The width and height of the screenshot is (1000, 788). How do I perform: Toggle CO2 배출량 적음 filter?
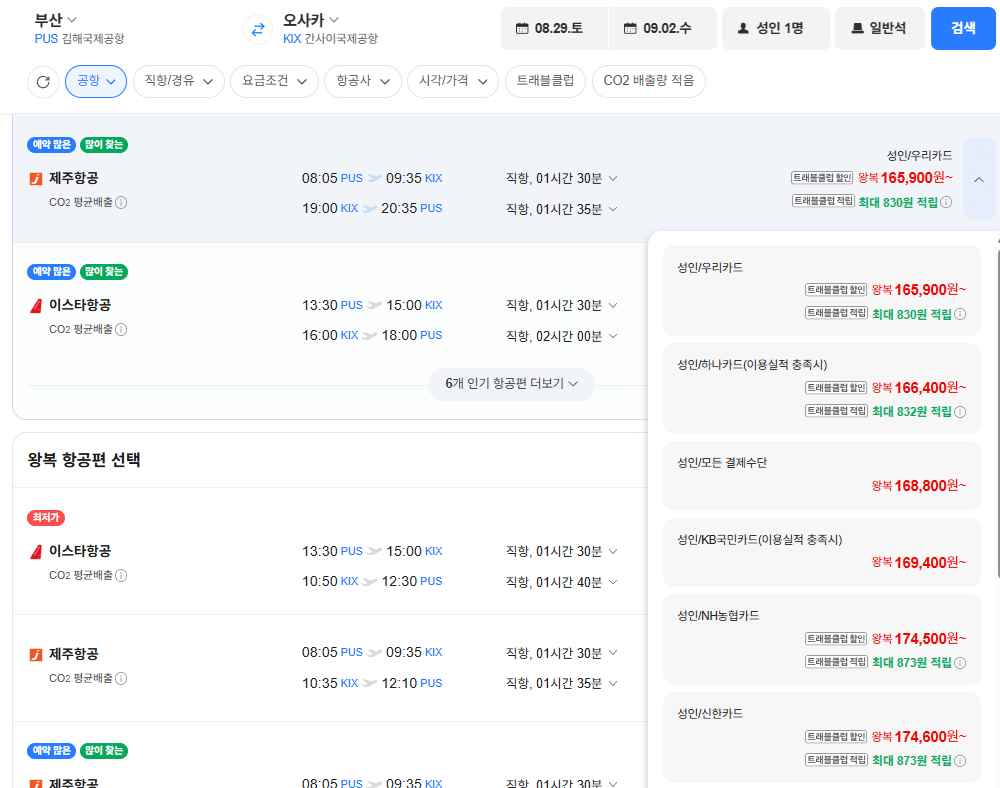649,81
